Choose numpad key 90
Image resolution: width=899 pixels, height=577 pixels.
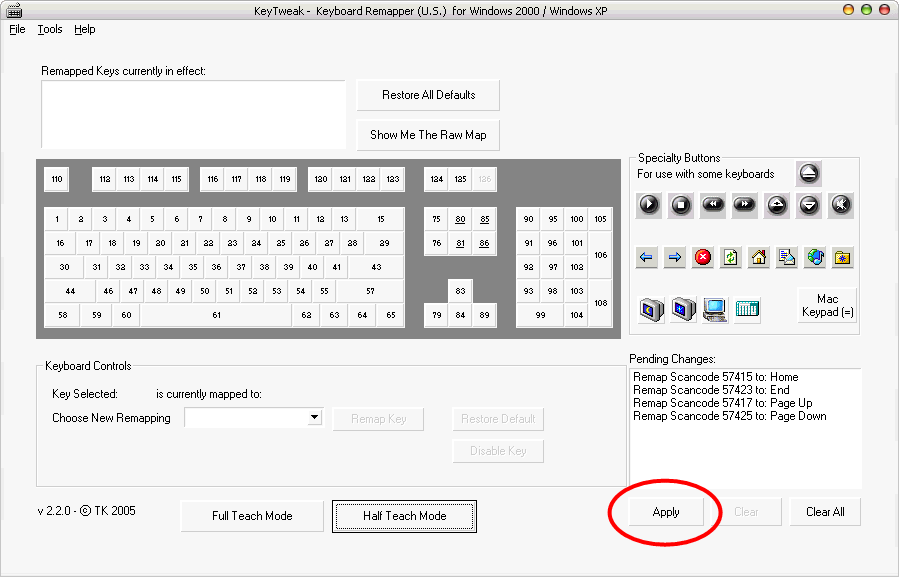528,219
